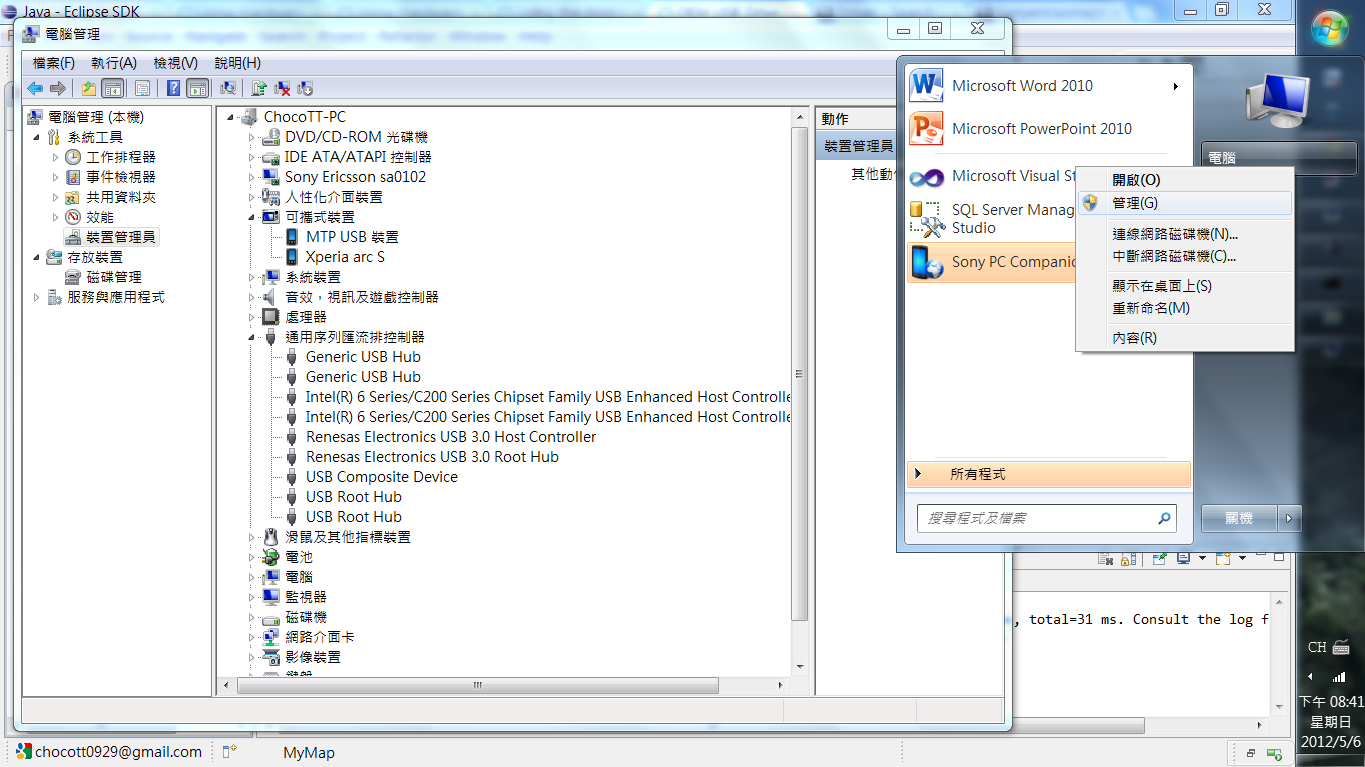The image size is (1365, 767).
Task: Show hidden system tray icons arrow
Action: (1310, 677)
